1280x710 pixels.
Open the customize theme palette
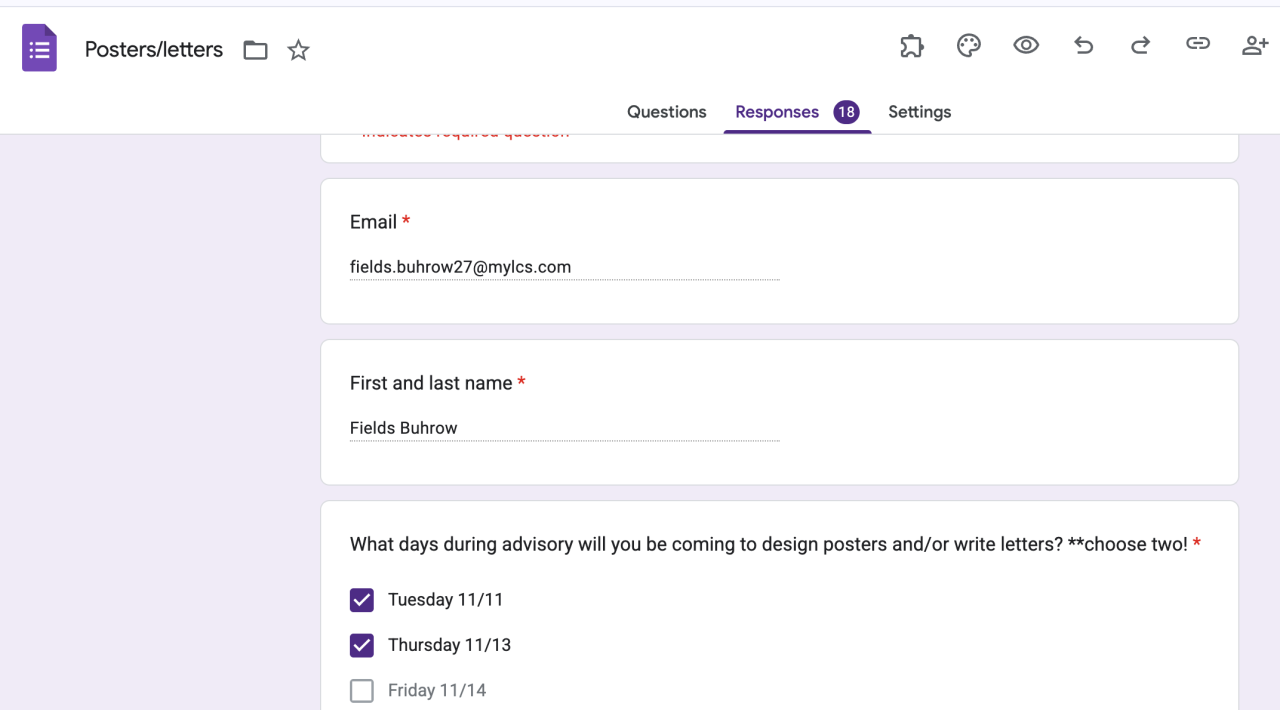click(x=968, y=45)
